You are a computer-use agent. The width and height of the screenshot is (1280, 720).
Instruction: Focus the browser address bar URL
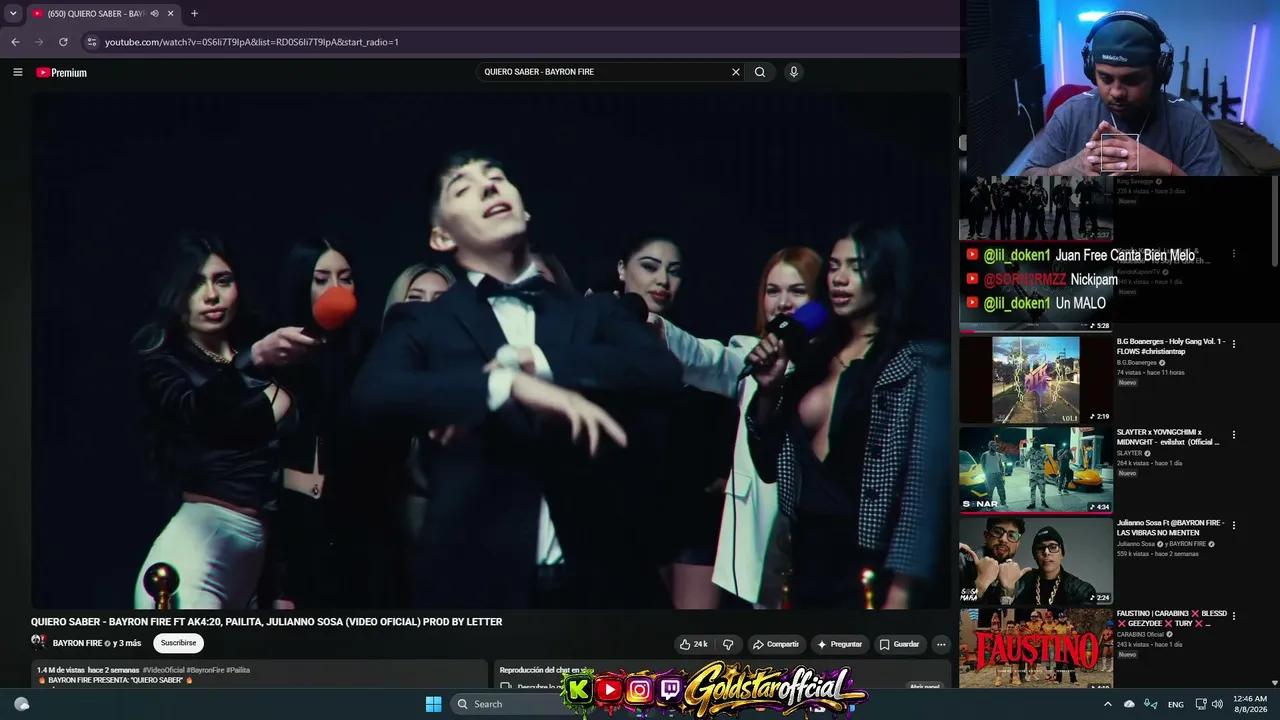pyautogui.click(x=252, y=42)
